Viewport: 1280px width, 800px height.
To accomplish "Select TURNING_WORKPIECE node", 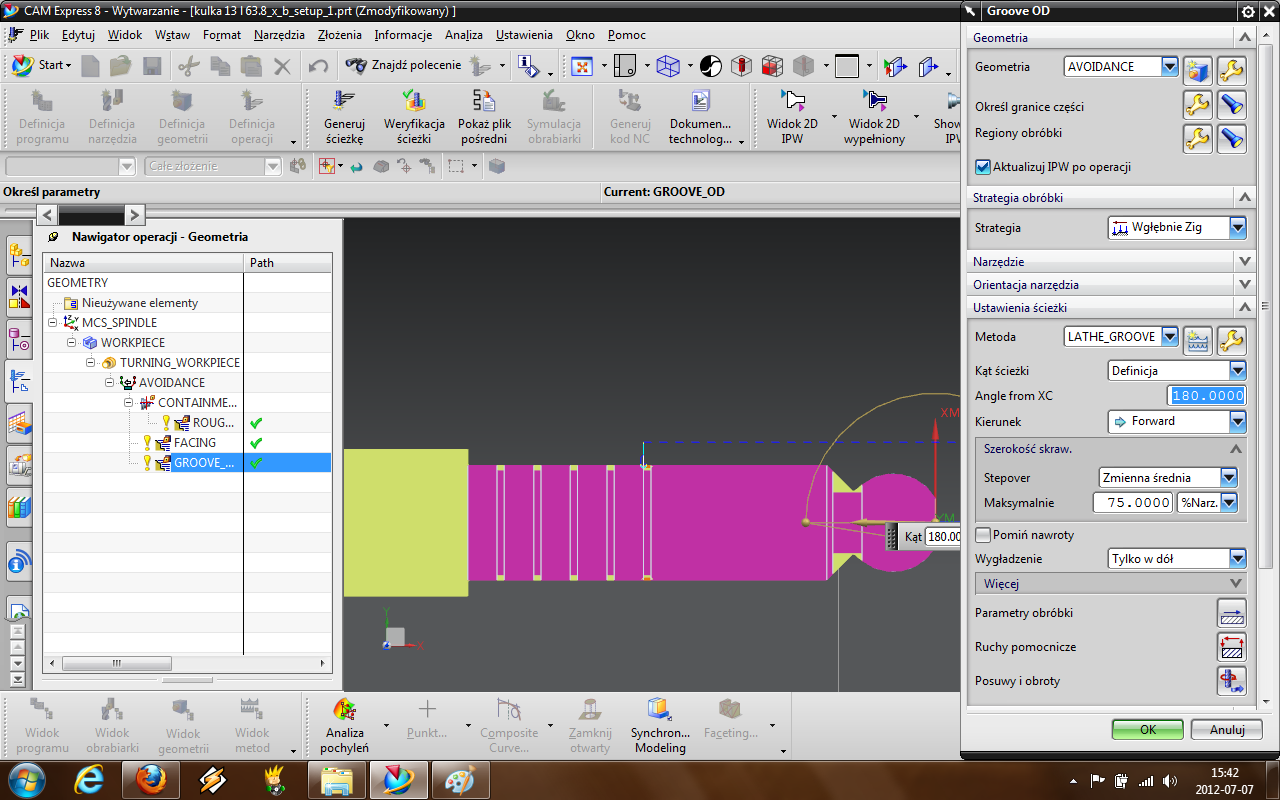I will (x=180, y=362).
